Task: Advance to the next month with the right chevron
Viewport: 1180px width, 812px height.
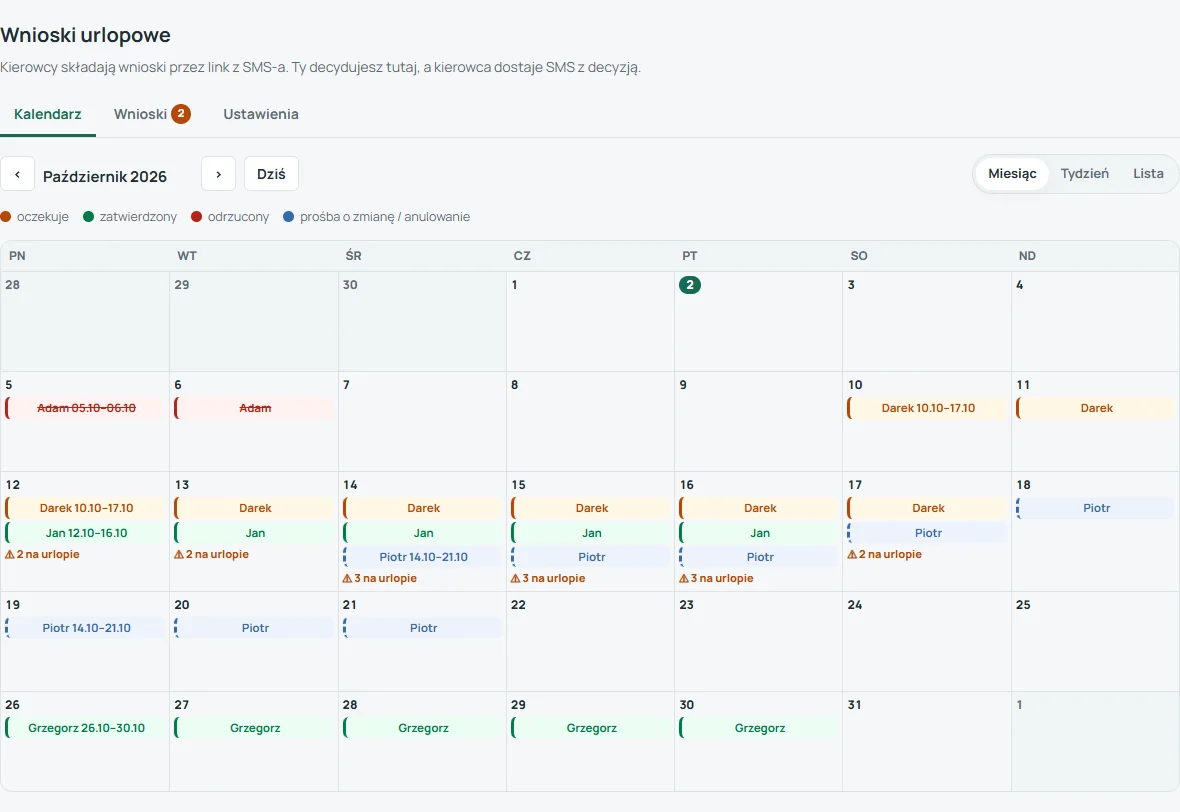Action: 218,174
